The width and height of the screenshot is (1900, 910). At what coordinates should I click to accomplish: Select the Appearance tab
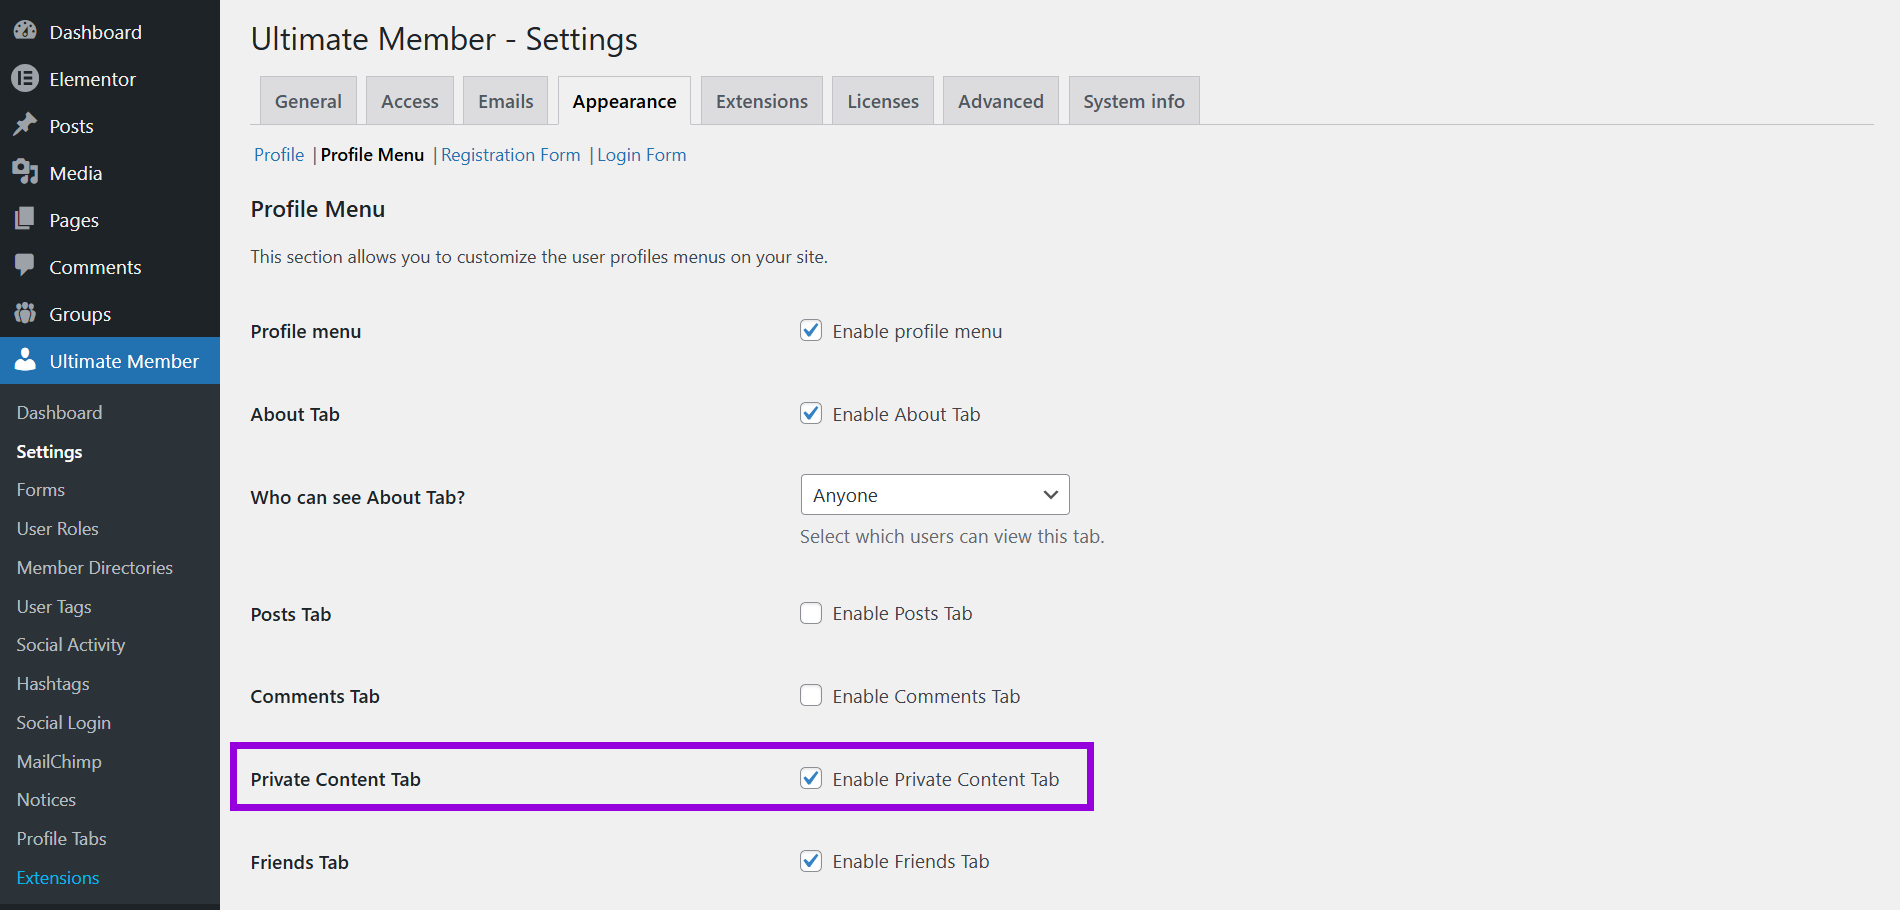coord(624,101)
